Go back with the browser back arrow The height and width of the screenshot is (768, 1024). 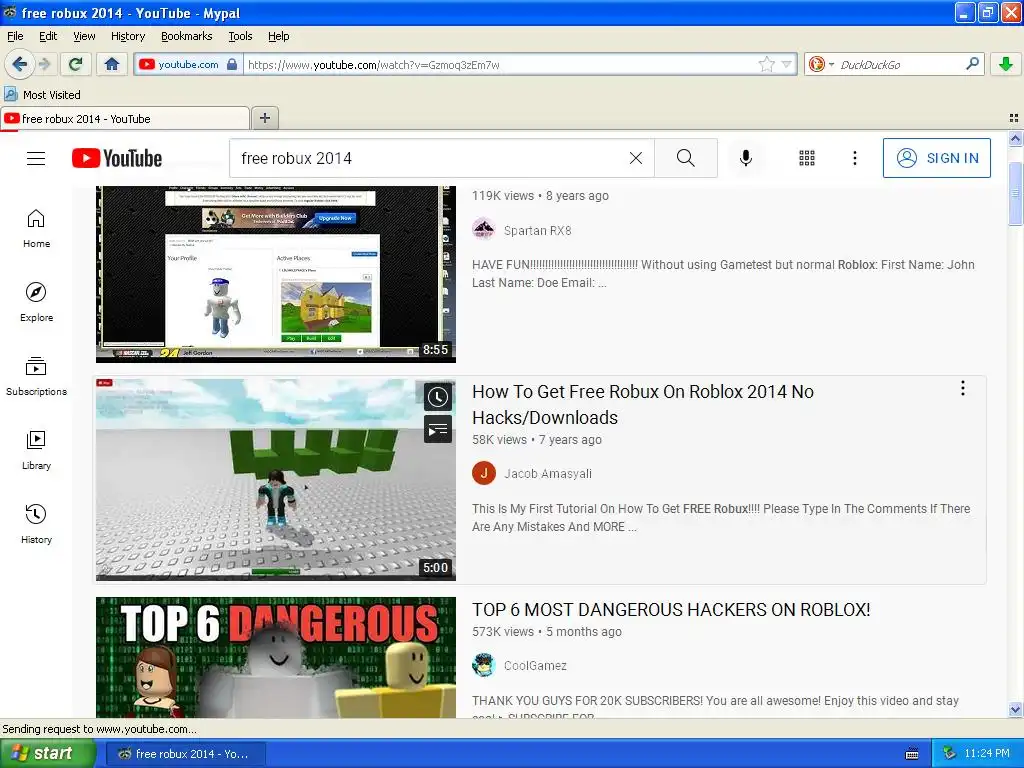point(19,64)
